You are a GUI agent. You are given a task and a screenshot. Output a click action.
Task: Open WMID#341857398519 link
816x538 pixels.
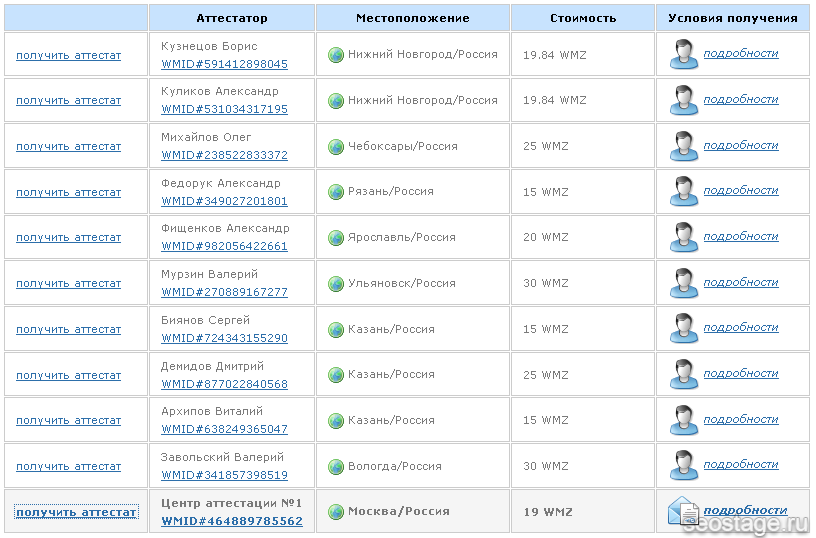click(x=224, y=475)
